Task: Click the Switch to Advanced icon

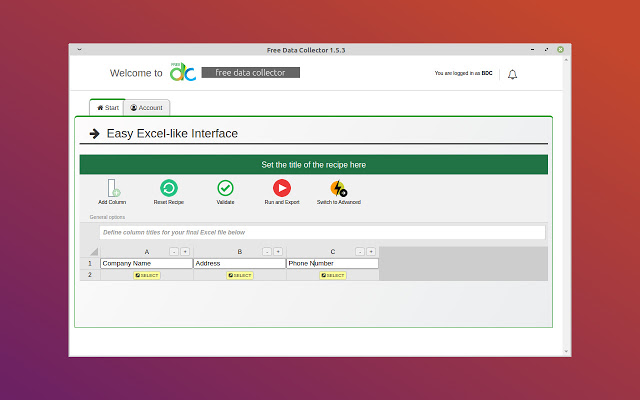Action: (x=338, y=188)
